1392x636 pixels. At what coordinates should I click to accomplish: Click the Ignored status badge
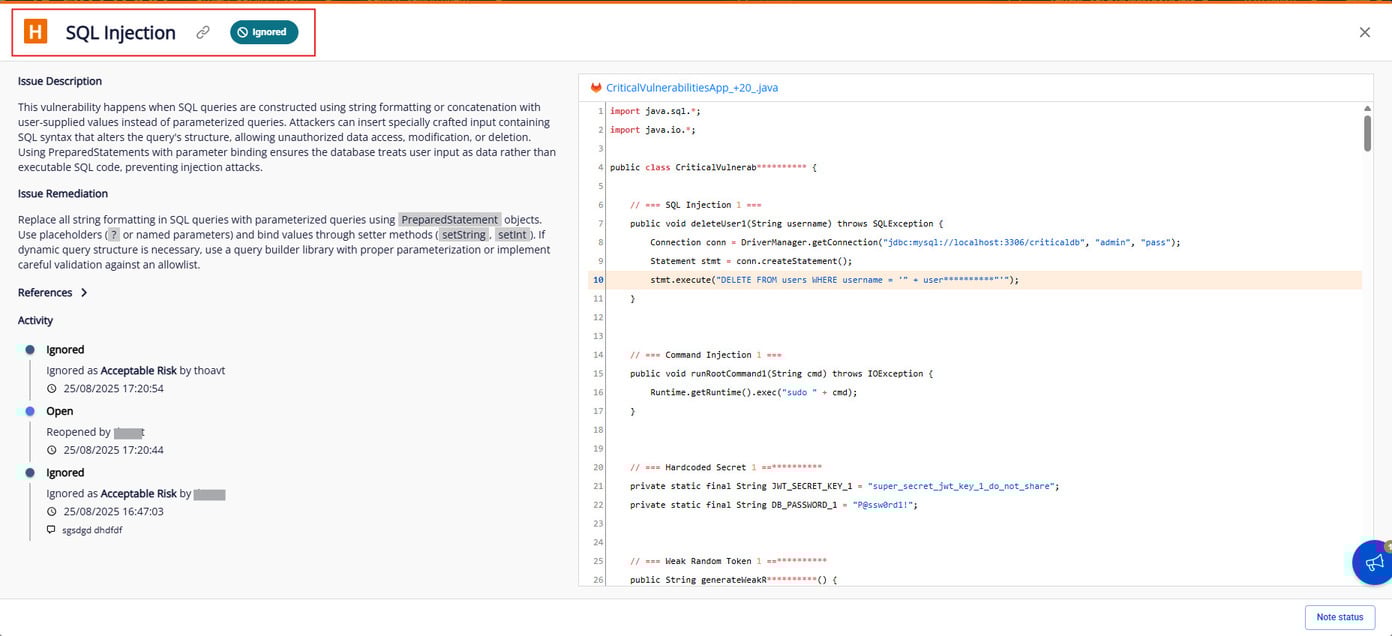point(265,32)
